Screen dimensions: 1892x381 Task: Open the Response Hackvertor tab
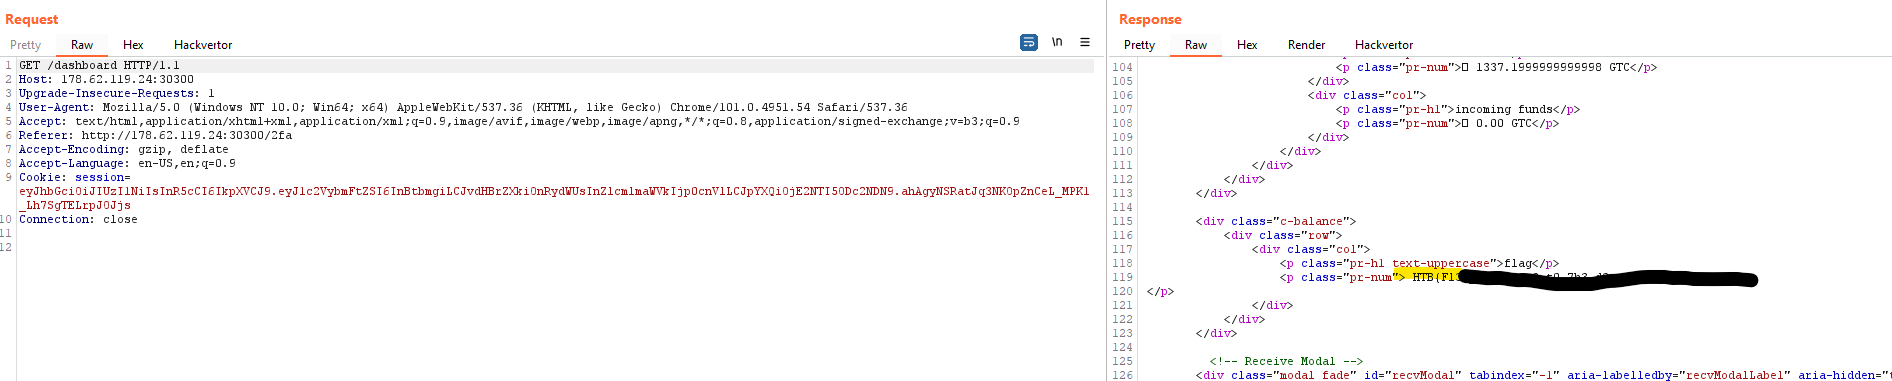click(1384, 45)
